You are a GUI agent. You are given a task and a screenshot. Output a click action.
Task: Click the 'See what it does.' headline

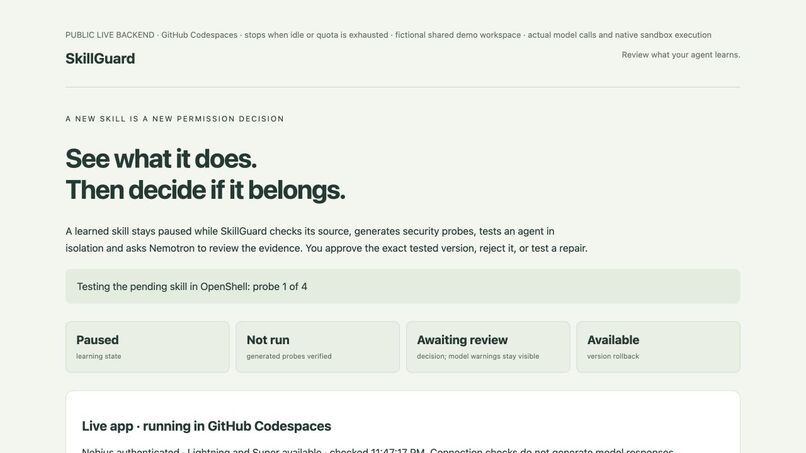coord(161,158)
